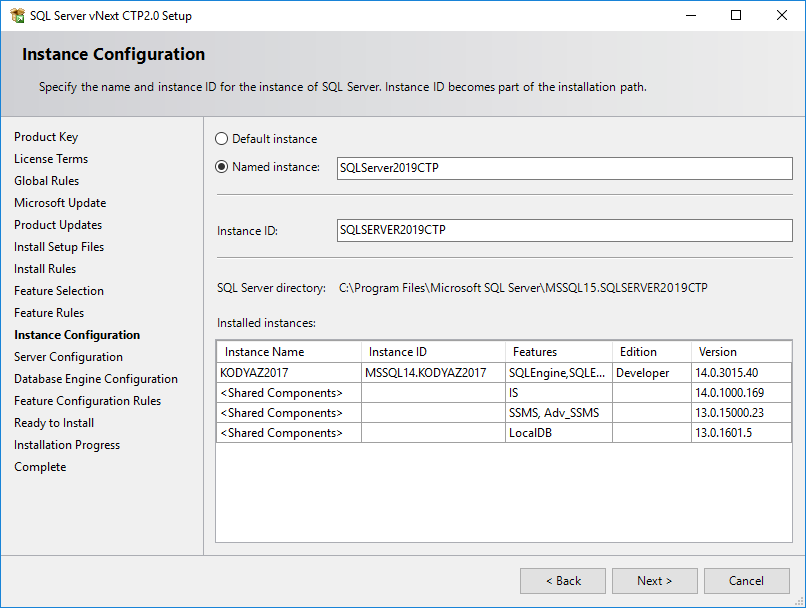Viewport: 806px width, 608px height.
Task: Cancel the setup wizard
Action: [746, 581]
